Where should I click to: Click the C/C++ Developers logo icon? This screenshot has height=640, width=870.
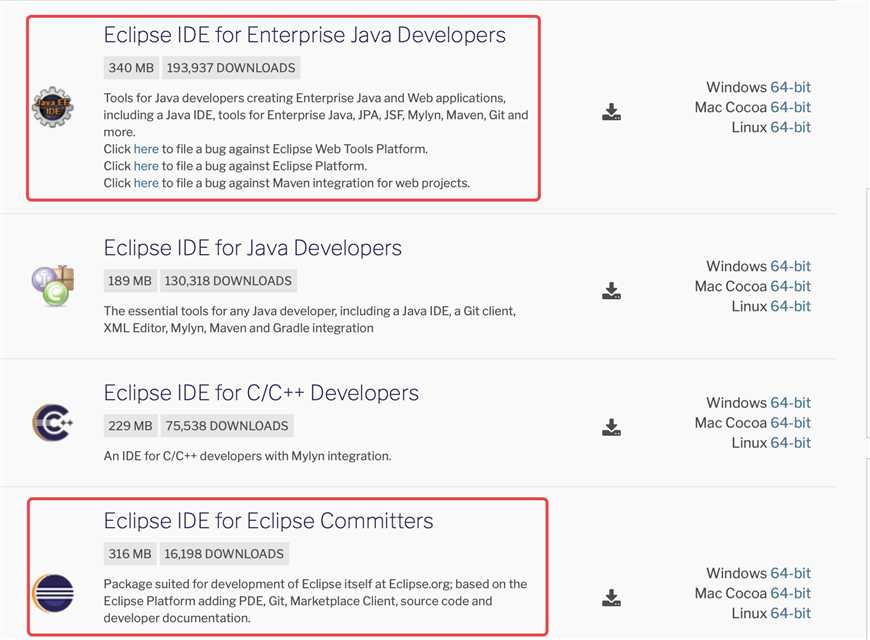point(53,422)
